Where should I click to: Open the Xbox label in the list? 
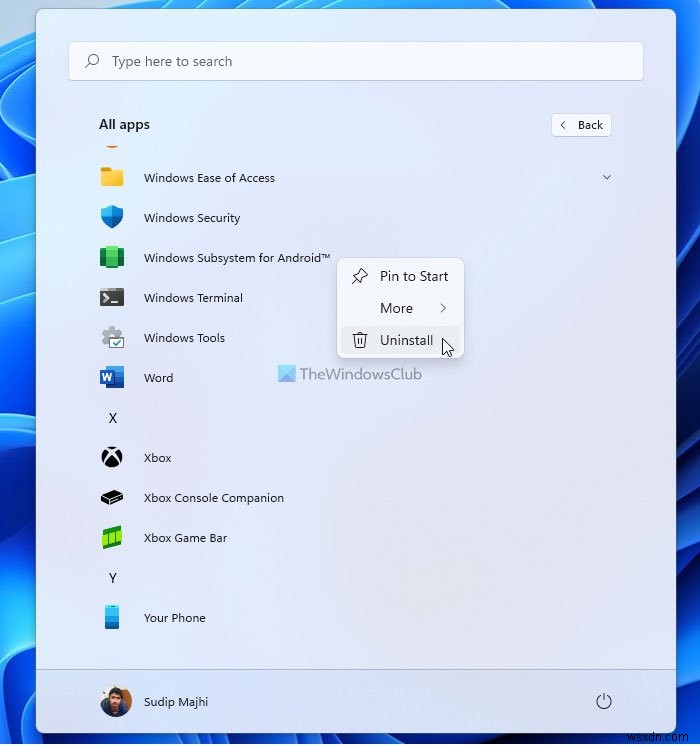pos(157,458)
